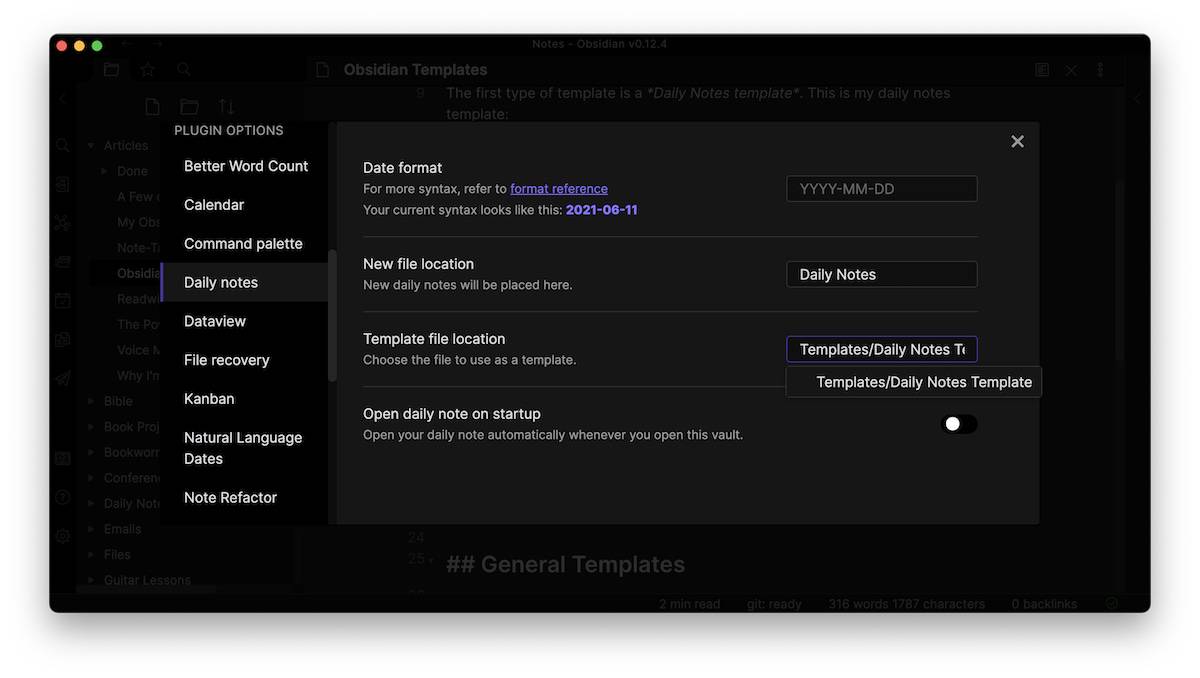
Task: Click the '316 words 1787 characters' status
Action: pos(906,604)
